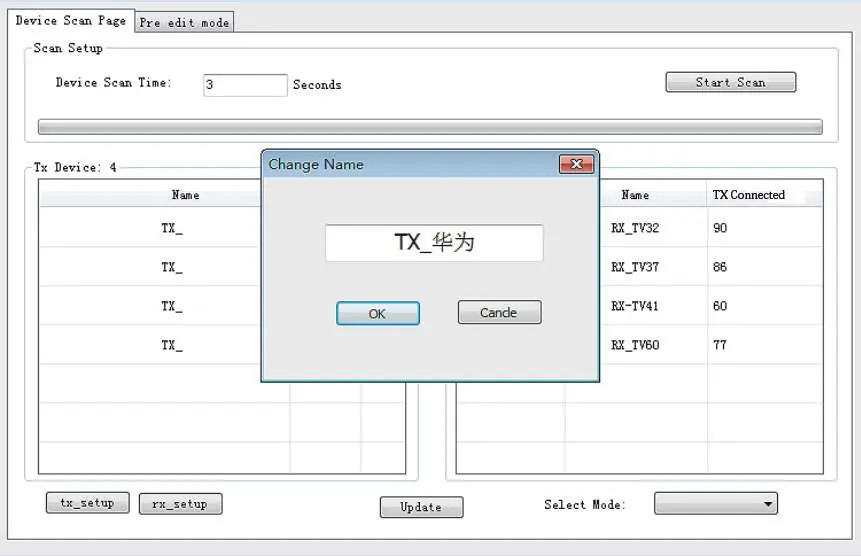
Task: Click the Device Scan Time input field
Action: (245, 85)
